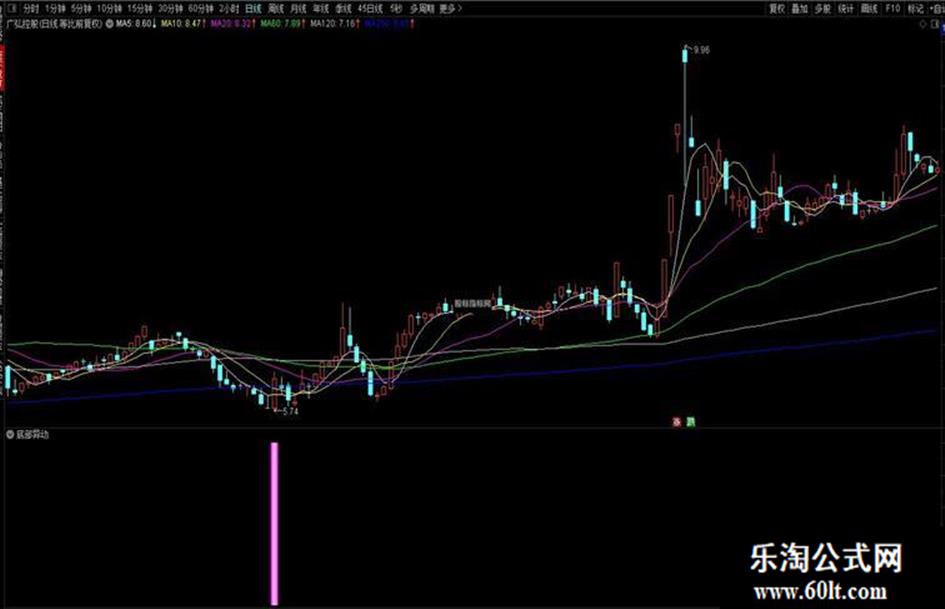Image resolution: width=945 pixels, height=609 pixels.
Task: Select the 月线 monthly chart tab
Action: tap(298, 8)
